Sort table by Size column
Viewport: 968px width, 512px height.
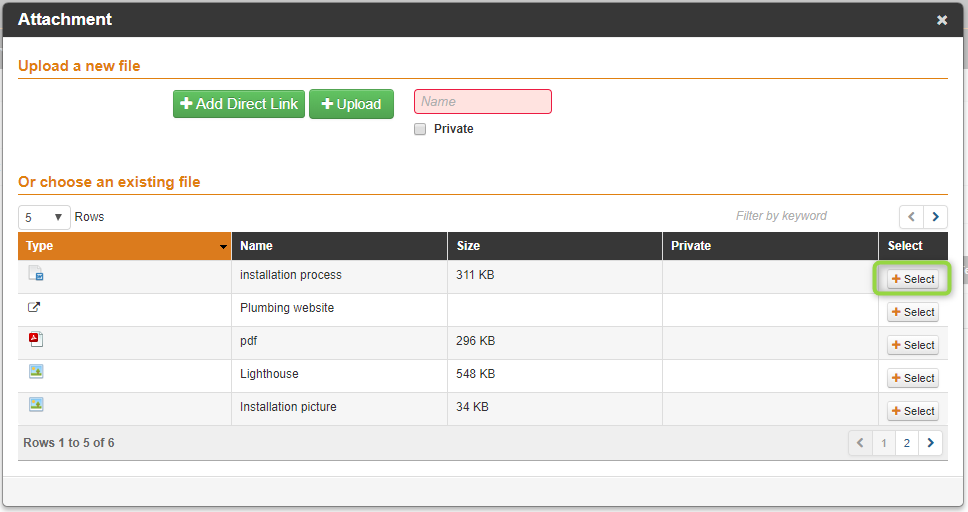pos(555,246)
